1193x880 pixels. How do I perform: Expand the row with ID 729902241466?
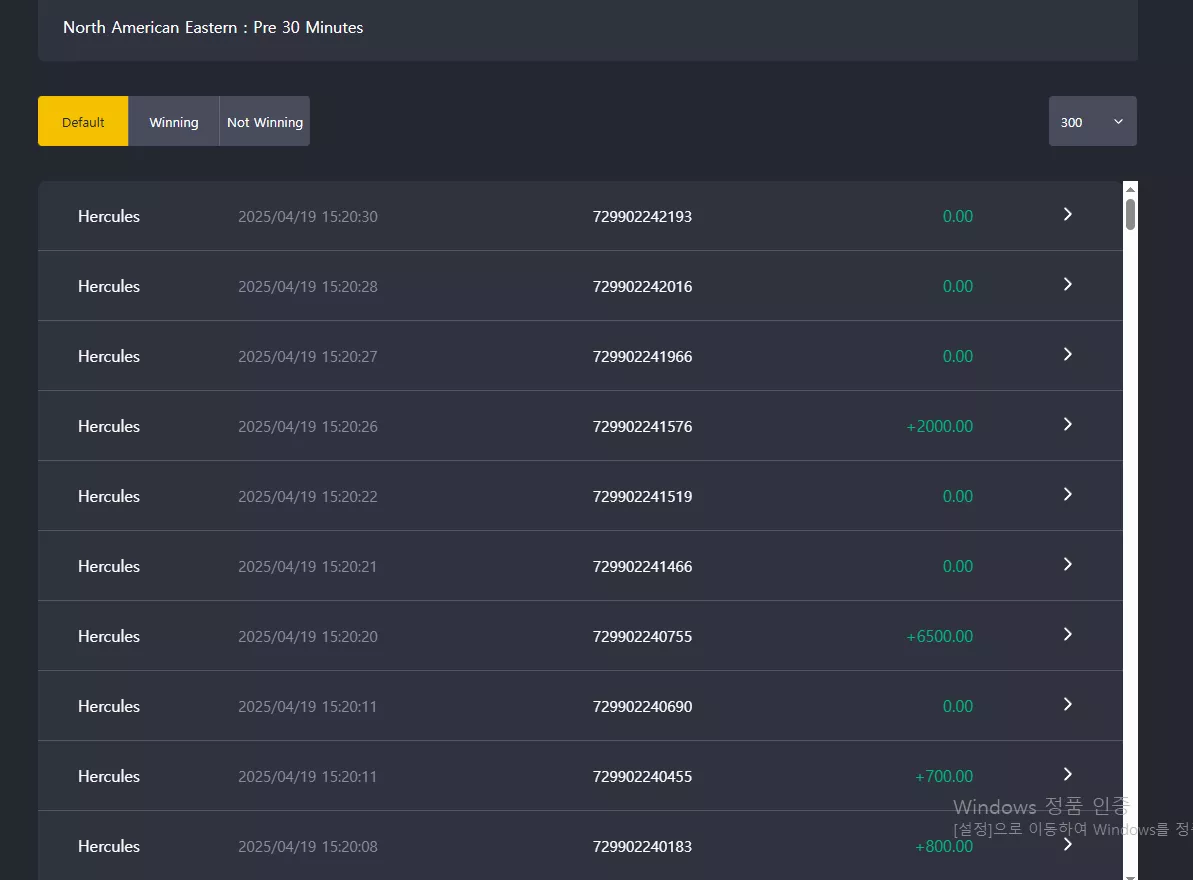pos(1067,564)
